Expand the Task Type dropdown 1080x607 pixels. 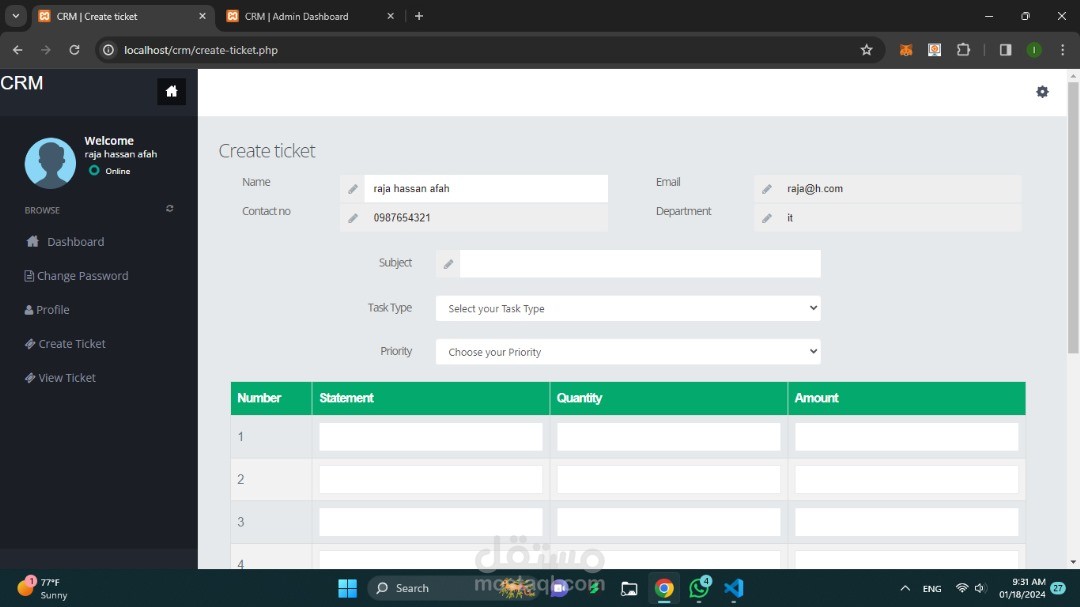628,308
